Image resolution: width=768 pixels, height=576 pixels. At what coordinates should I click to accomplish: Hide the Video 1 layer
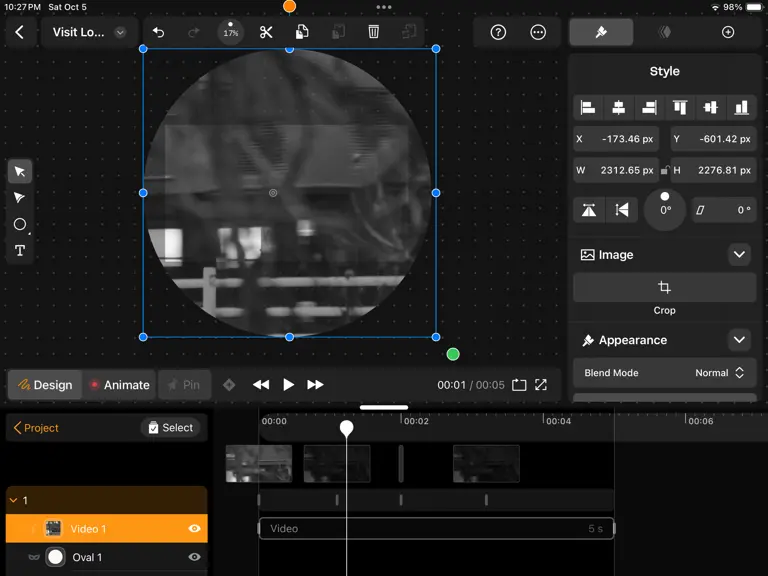point(194,529)
